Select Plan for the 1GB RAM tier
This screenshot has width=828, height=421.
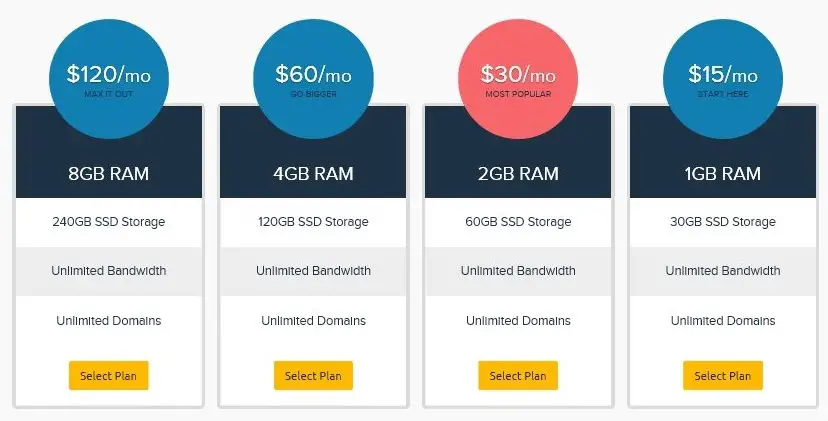click(722, 376)
